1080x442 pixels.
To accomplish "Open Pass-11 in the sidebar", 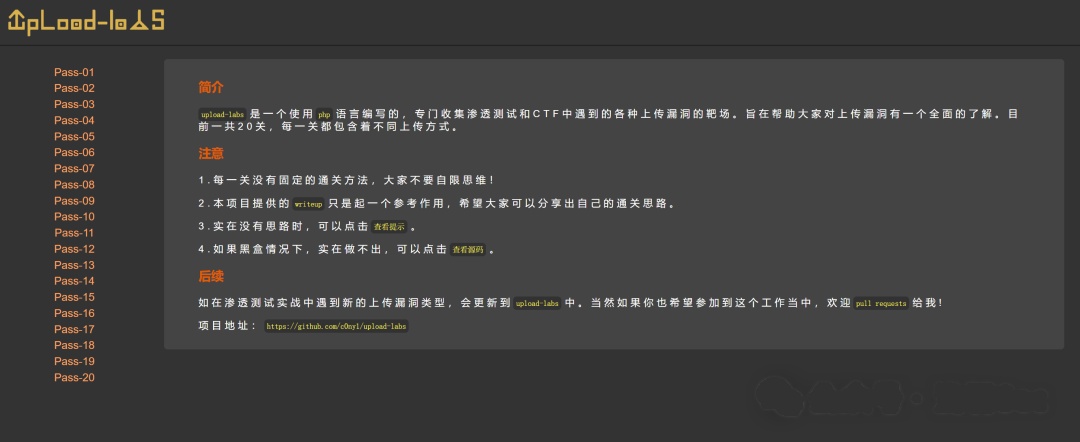I will point(74,233).
